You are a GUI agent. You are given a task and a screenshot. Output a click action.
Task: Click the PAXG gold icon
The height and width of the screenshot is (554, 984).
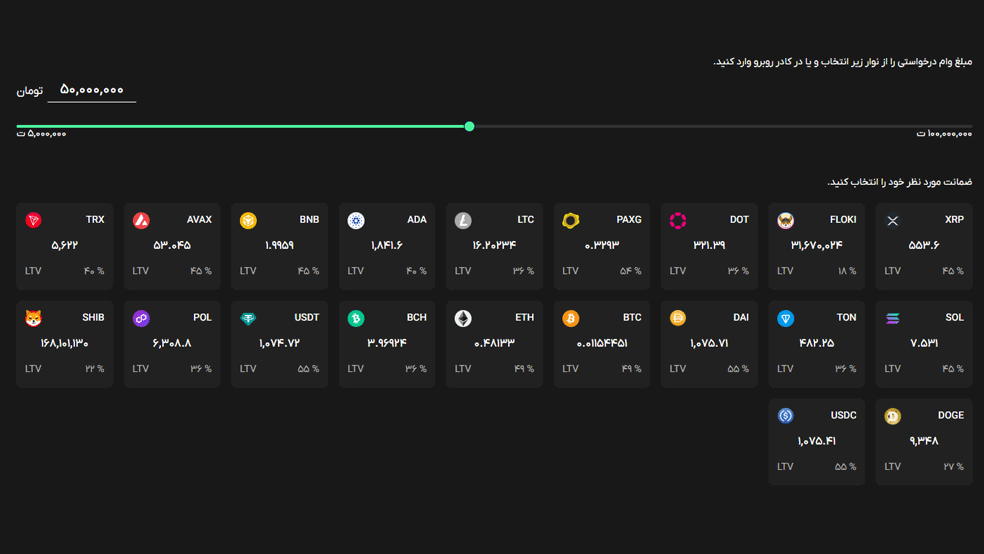coord(570,220)
